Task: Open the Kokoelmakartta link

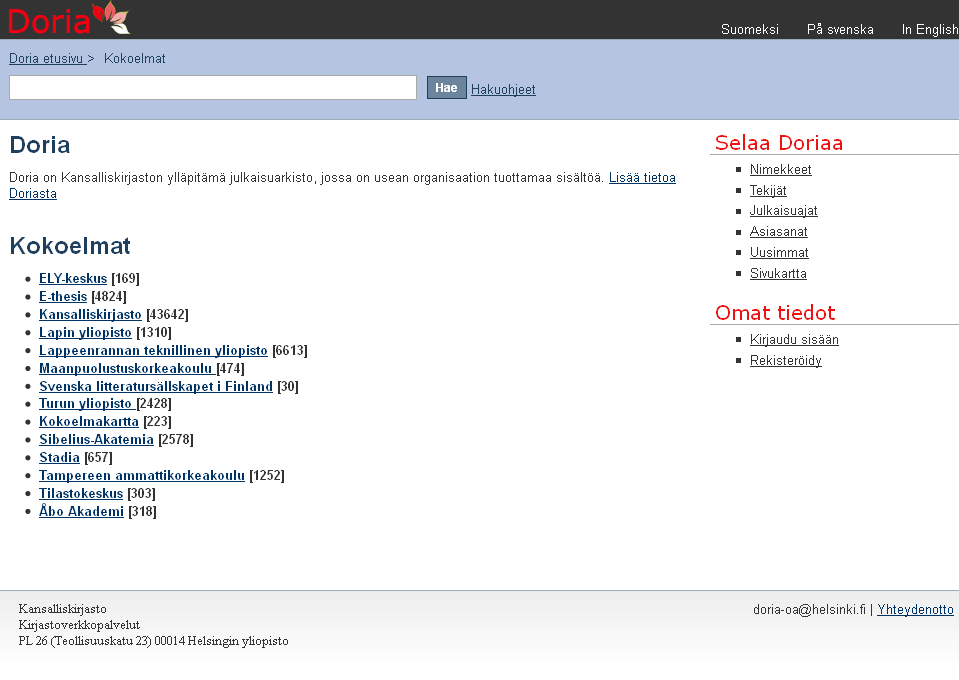Action: click(x=89, y=421)
